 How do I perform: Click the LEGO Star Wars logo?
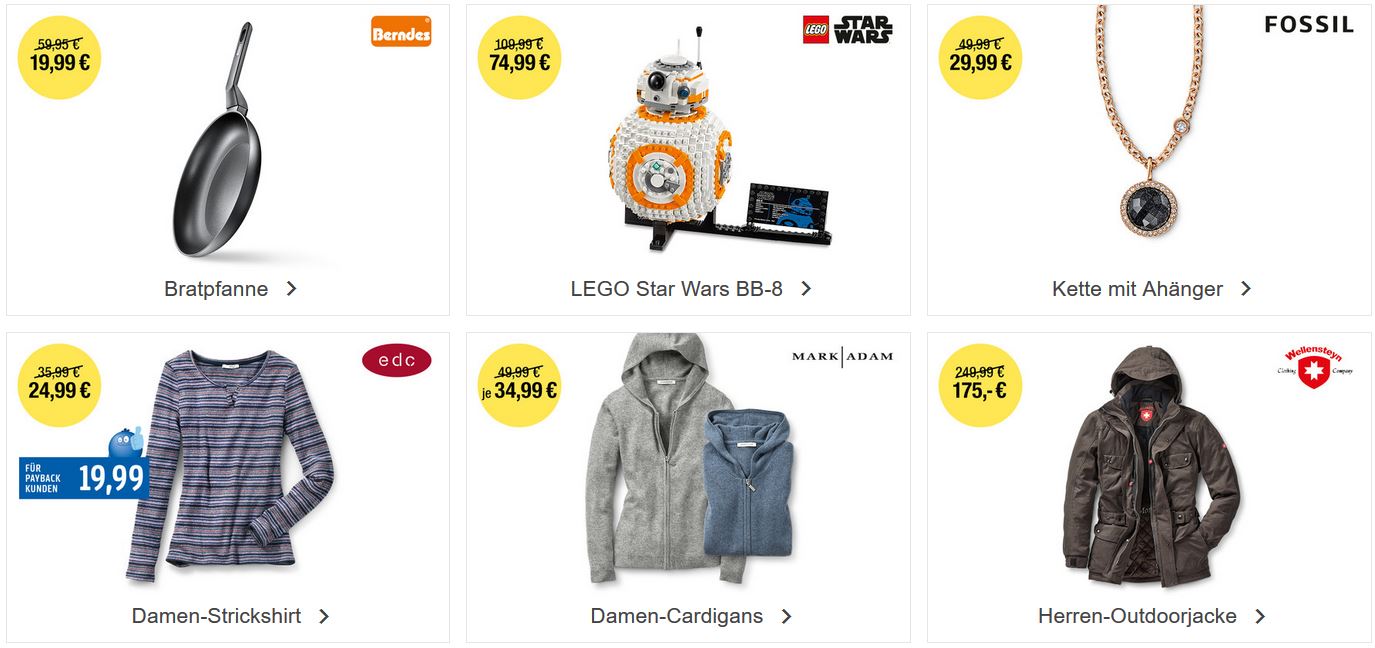(x=848, y=29)
